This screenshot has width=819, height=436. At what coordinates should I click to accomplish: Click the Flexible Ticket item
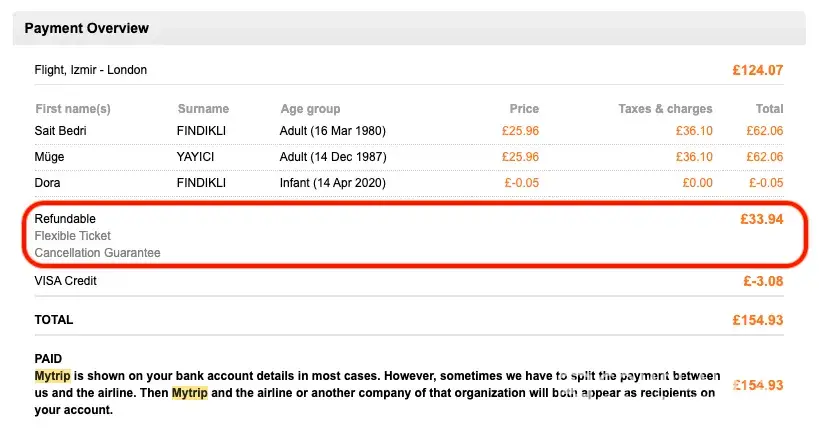pyautogui.click(x=73, y=236)
